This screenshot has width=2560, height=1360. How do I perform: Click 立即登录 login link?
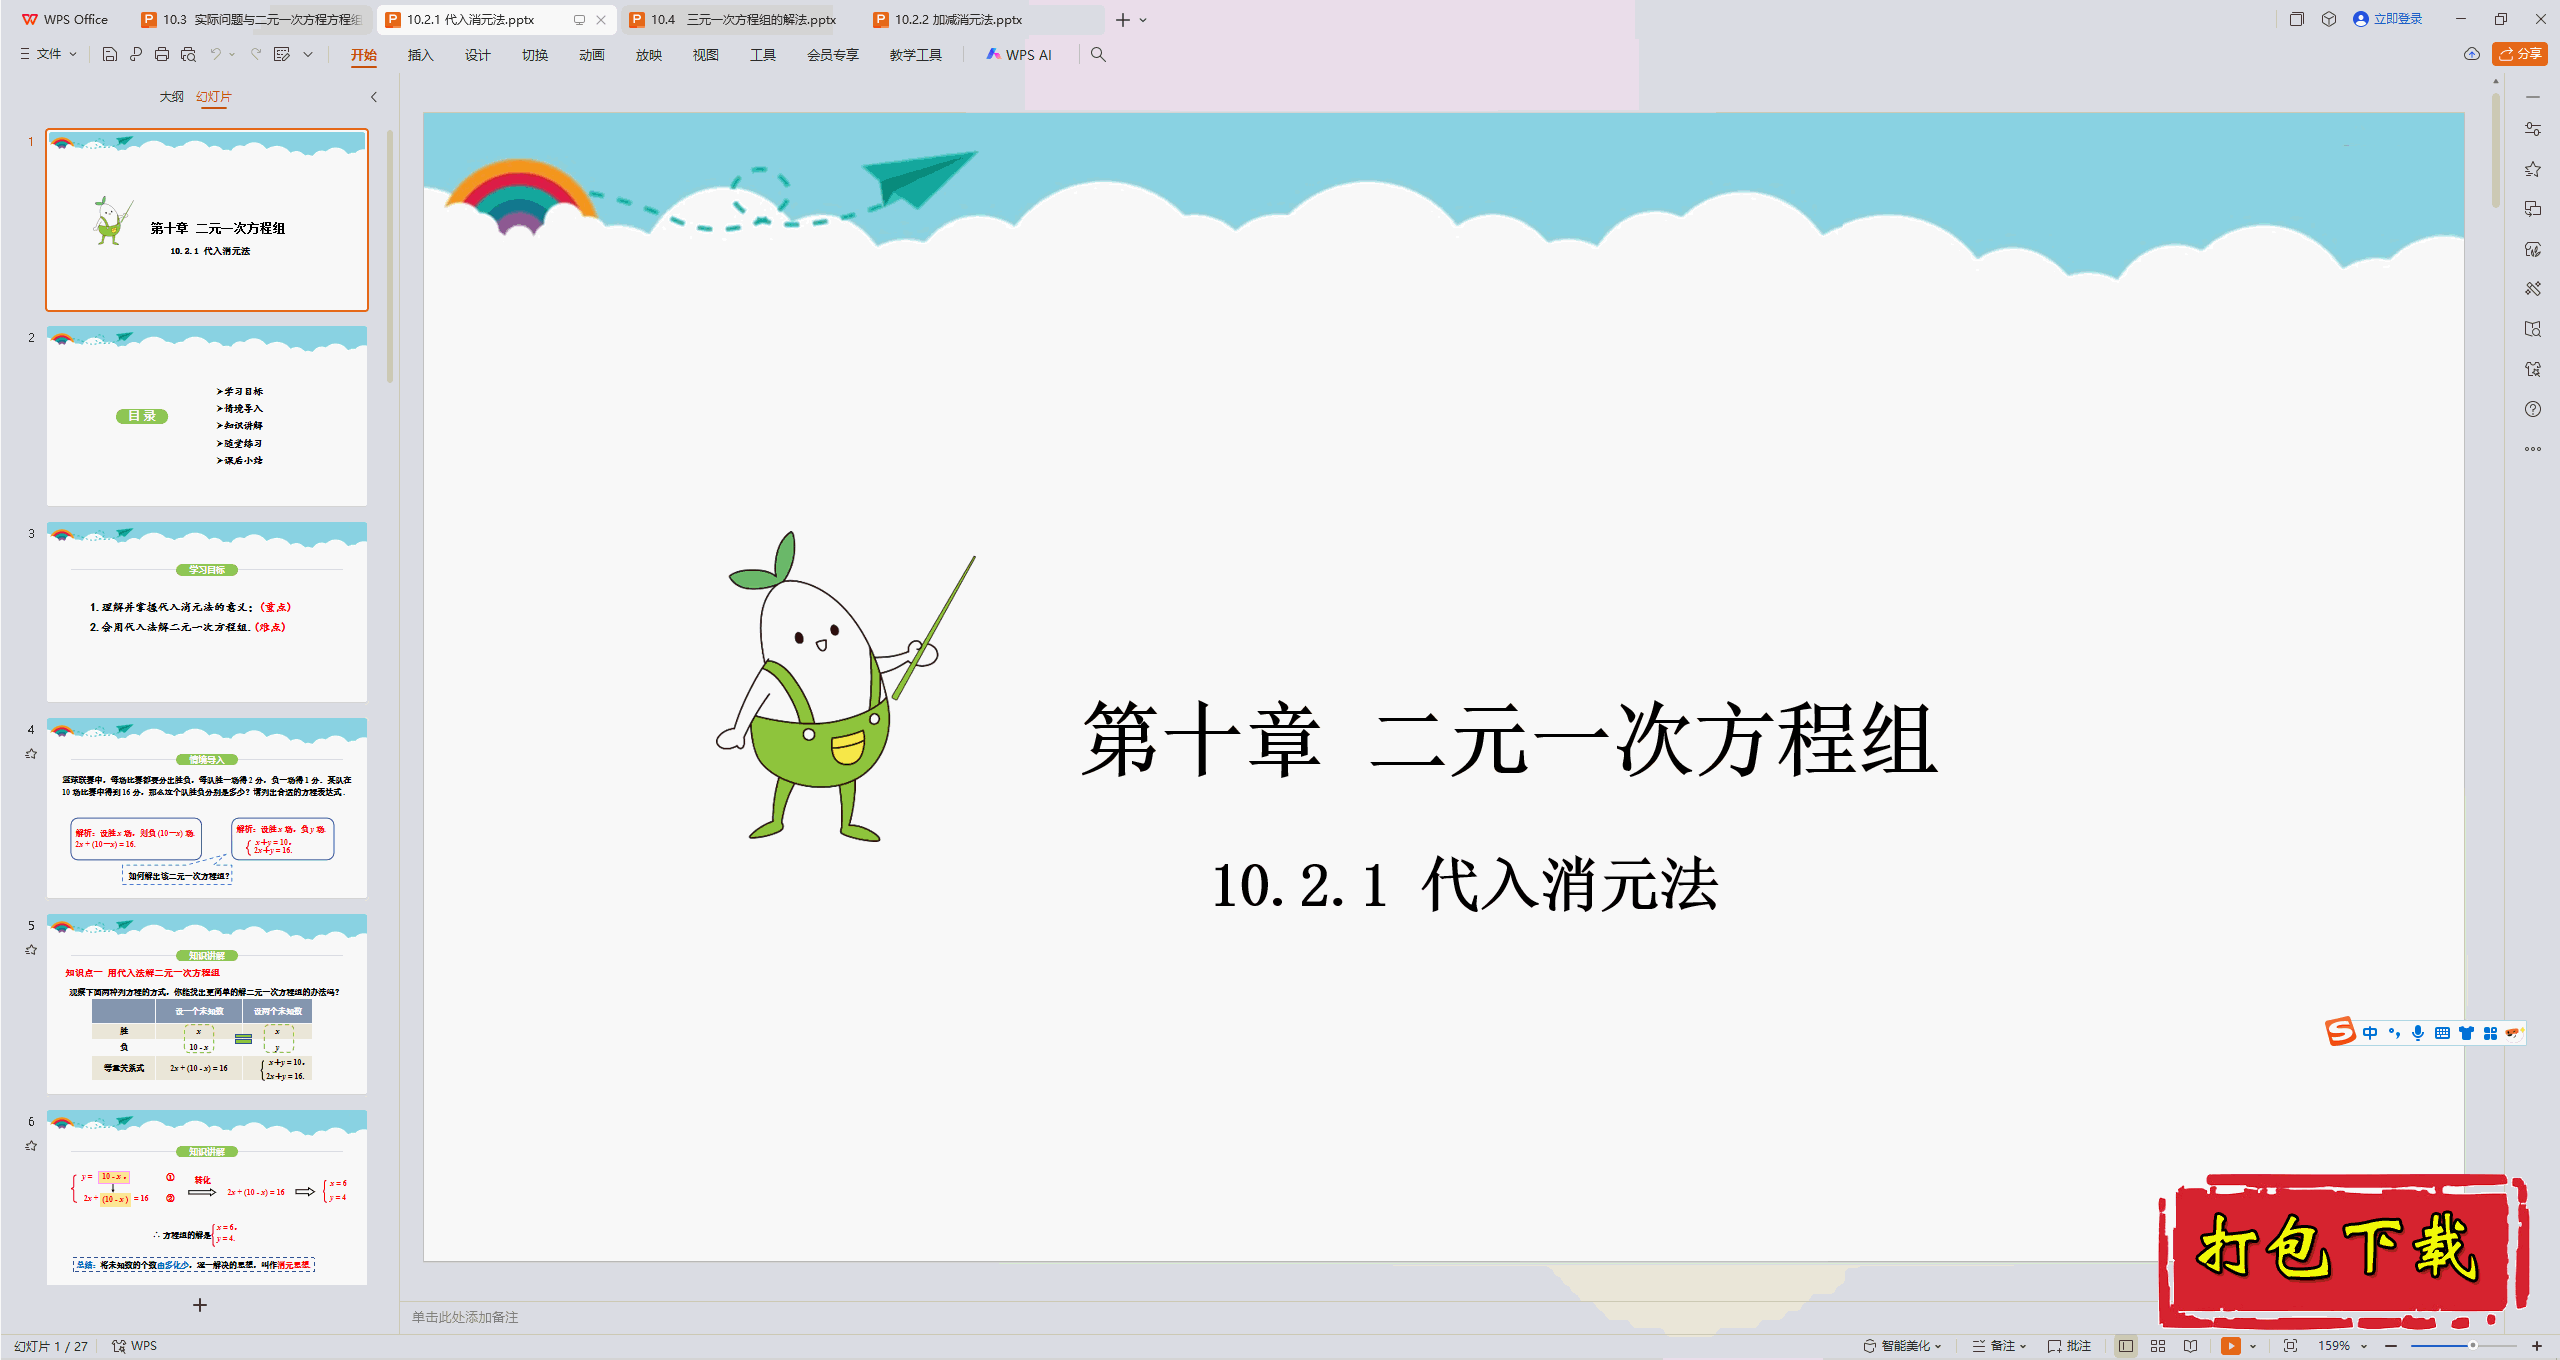[x=2388, y=19]
